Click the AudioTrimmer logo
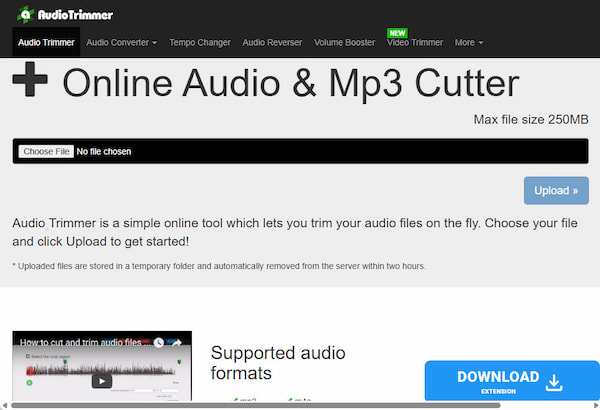 pos(65,15)
